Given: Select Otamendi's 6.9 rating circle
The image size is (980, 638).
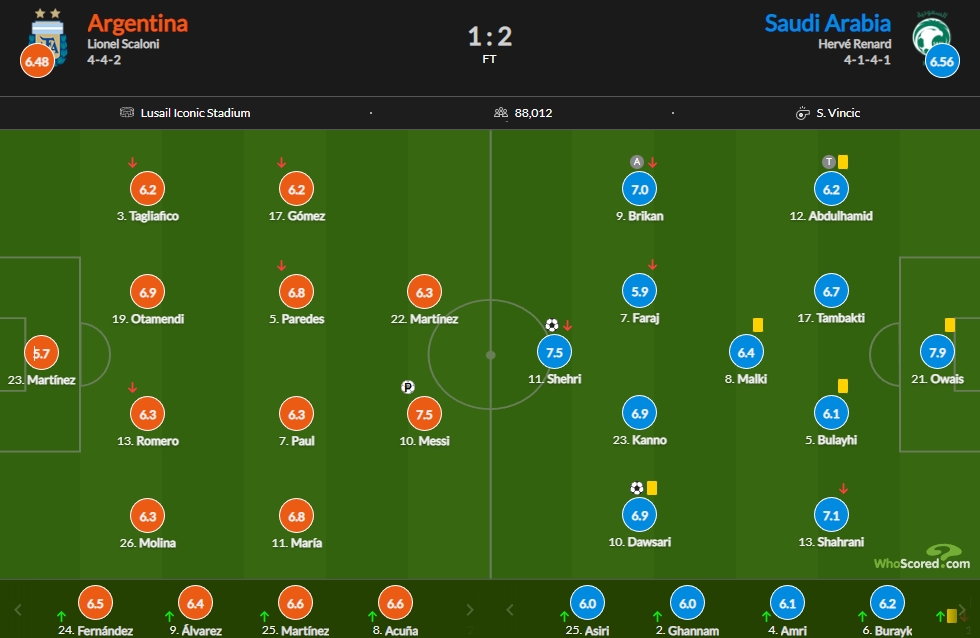Looking at the screenshot, I should [148, 292].
